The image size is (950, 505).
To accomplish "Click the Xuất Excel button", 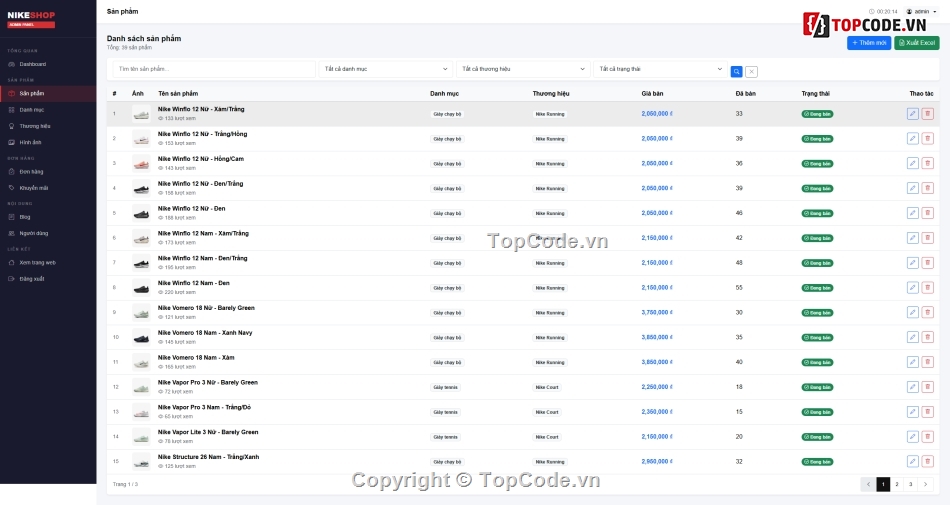I will pyautogui.click(x=917, y=43).
